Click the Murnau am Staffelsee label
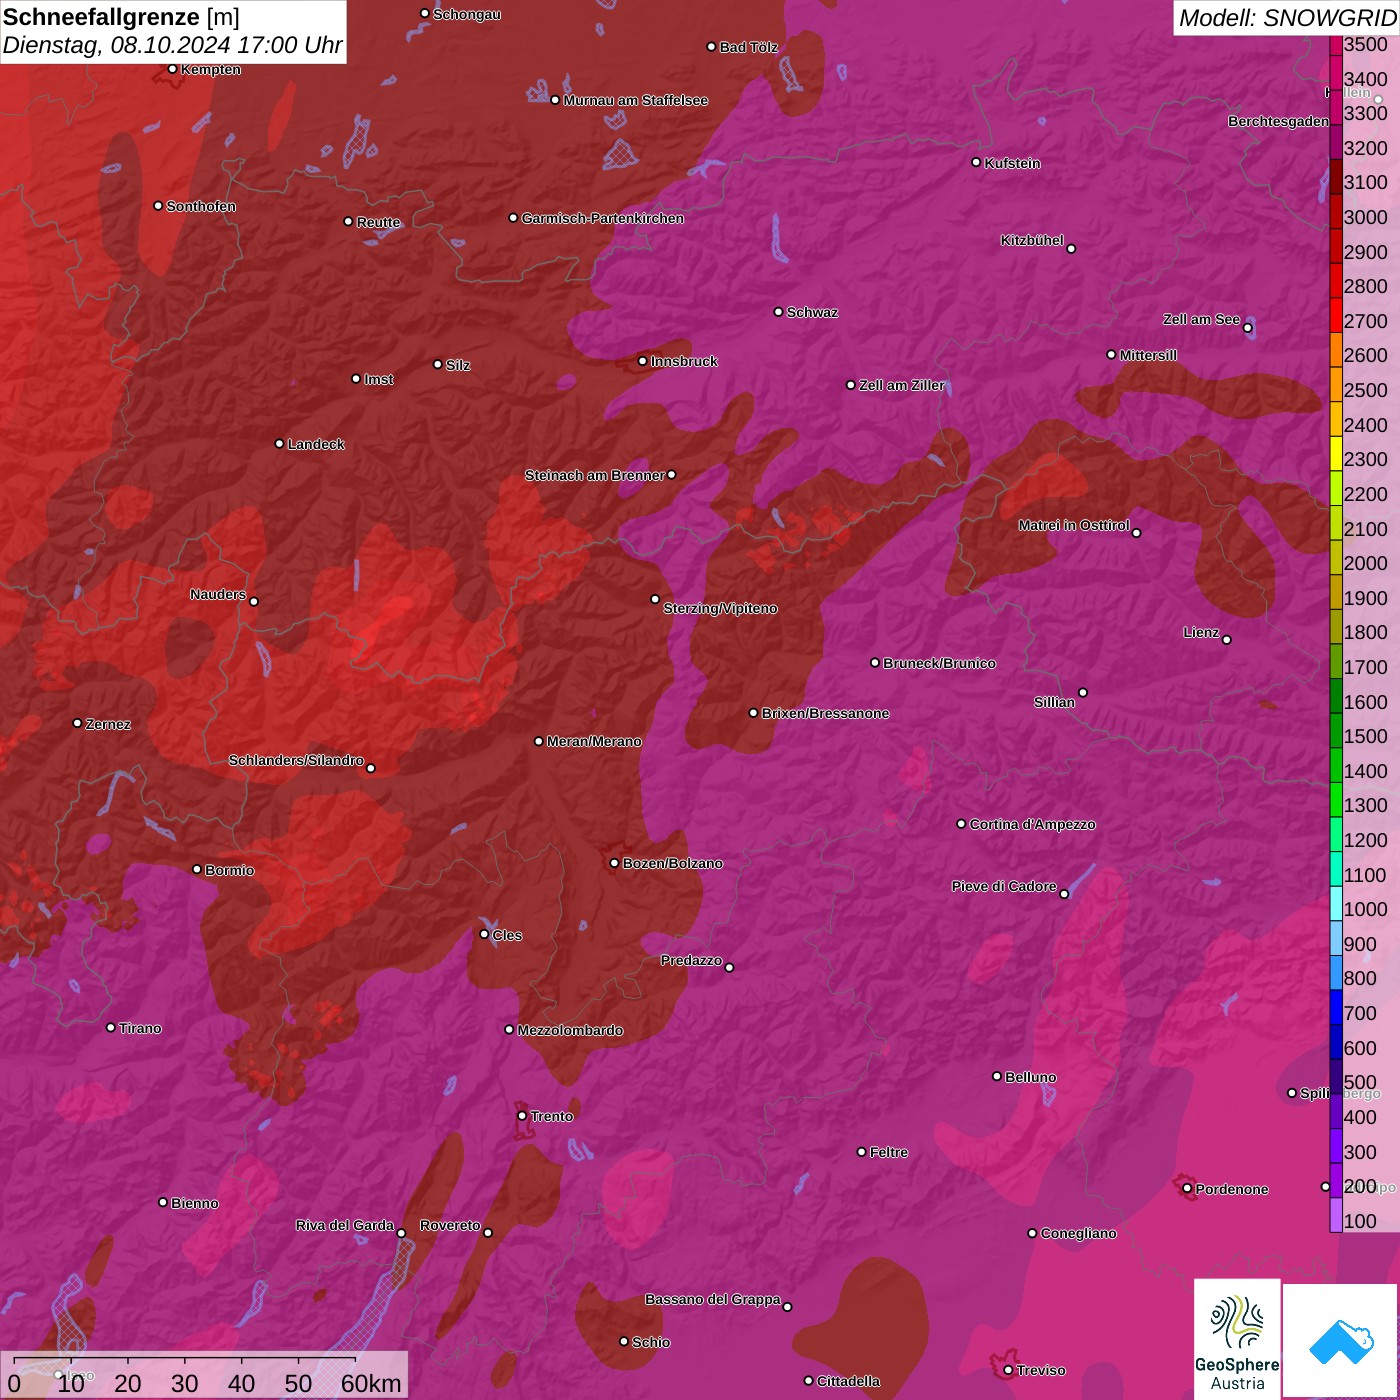1400x1400 pixels. coord(635,100)
